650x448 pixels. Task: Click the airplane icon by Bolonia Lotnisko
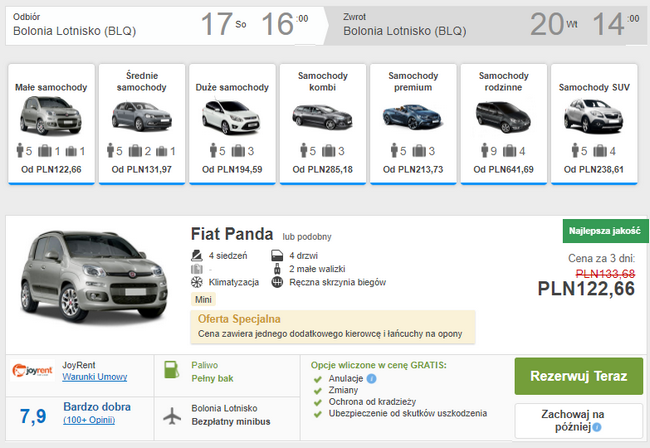[172, 416]
